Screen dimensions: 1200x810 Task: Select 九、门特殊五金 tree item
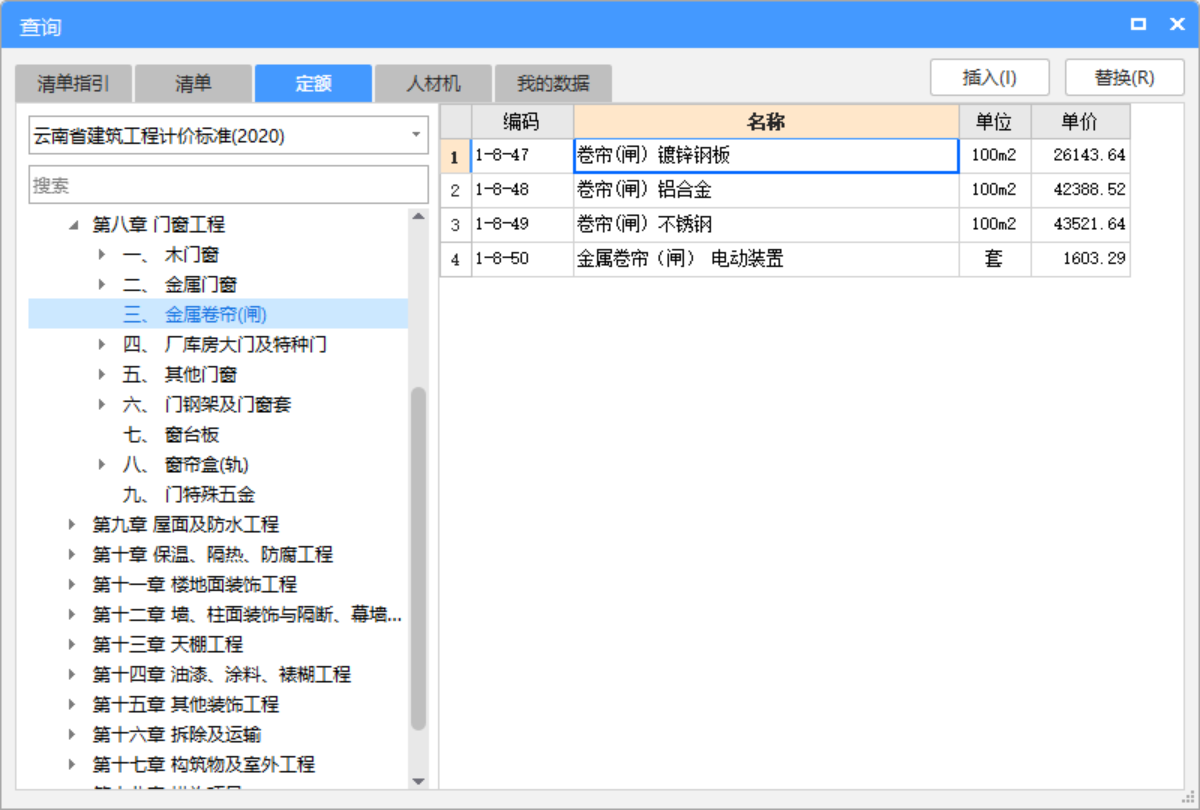tap(189, 495)
